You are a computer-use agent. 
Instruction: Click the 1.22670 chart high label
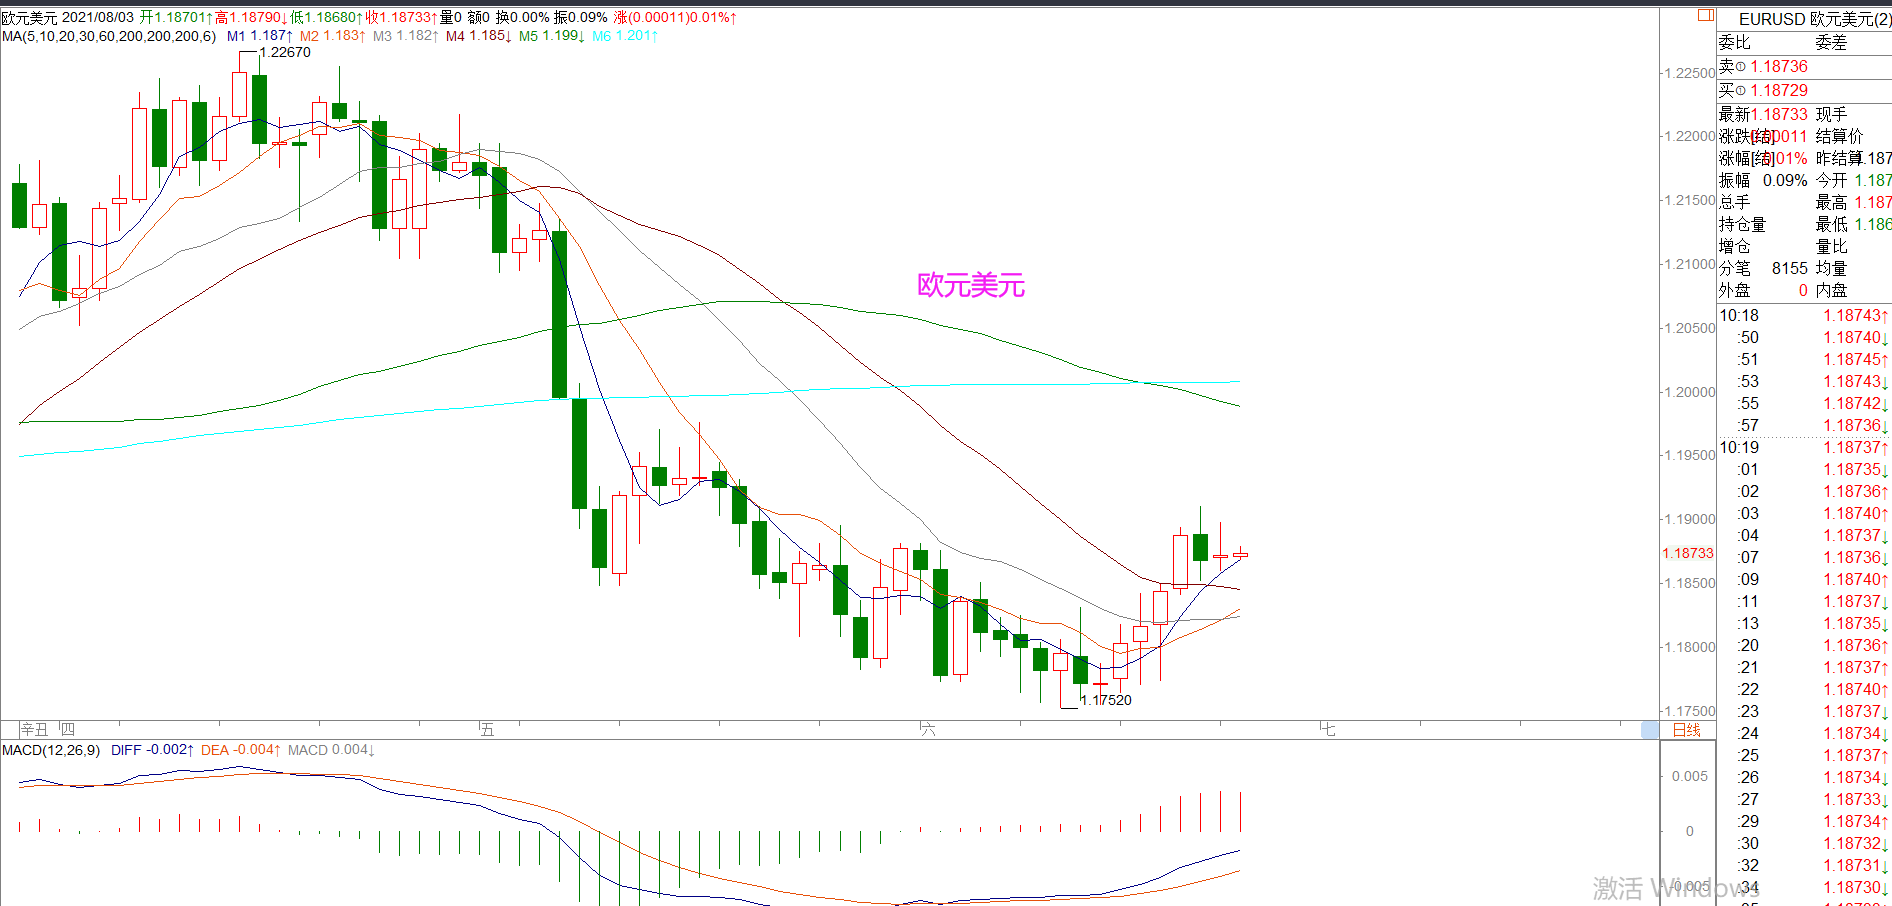[285, 52]
